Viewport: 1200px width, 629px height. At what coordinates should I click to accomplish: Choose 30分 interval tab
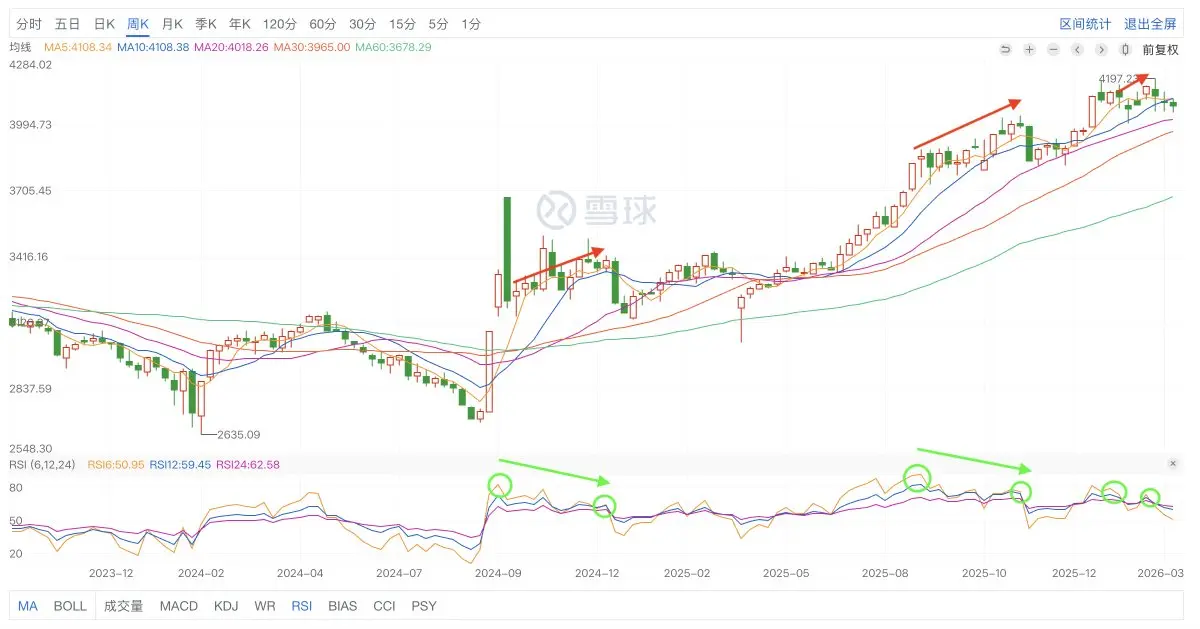point(363,23)
